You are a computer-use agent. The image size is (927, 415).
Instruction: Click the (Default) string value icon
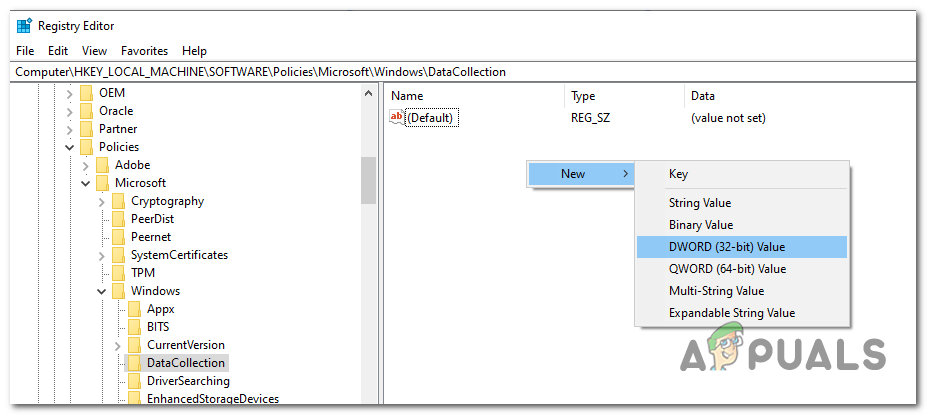(x=396, y=118)
